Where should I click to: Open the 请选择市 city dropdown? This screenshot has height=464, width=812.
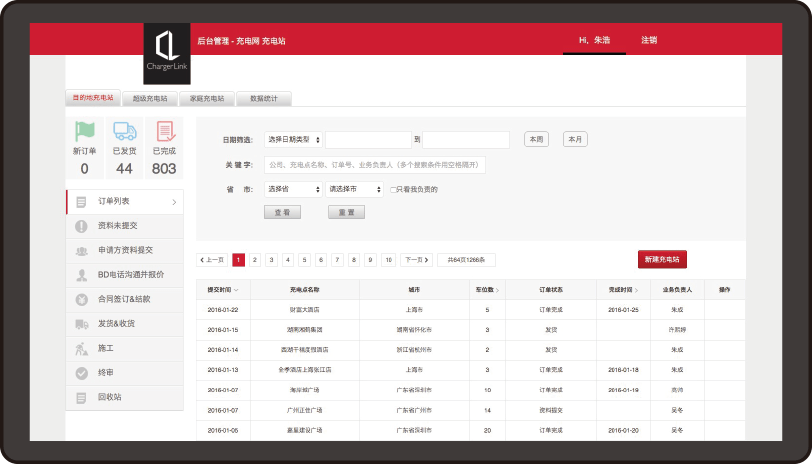click(x=354, y=190)
